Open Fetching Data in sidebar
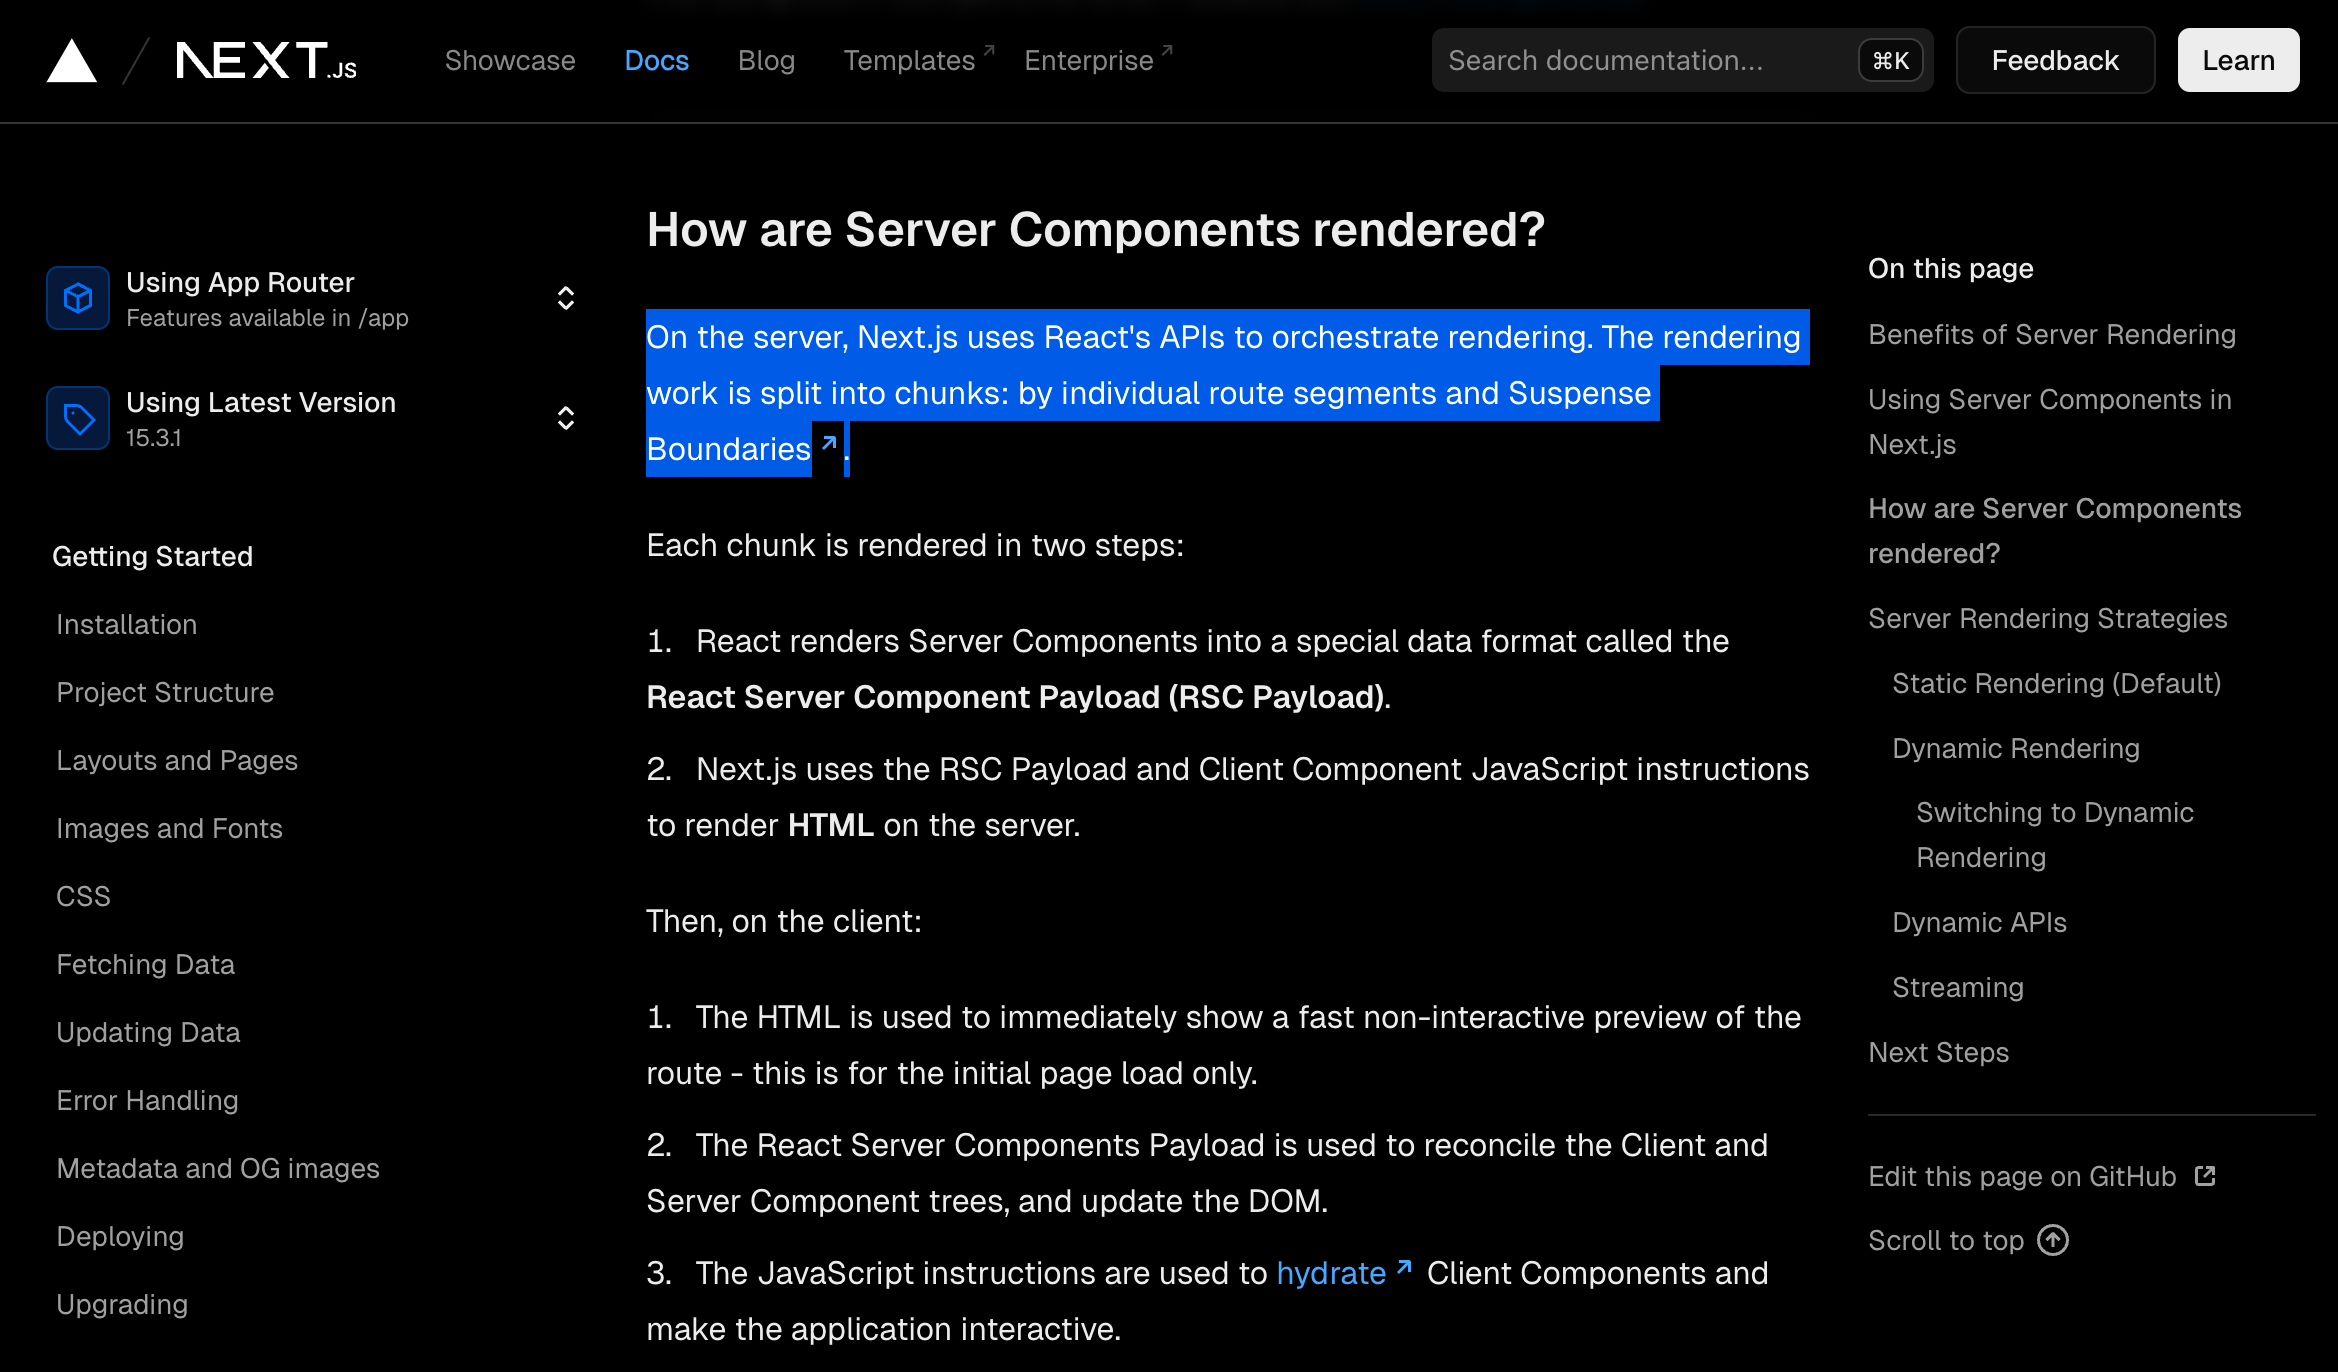 145,964
